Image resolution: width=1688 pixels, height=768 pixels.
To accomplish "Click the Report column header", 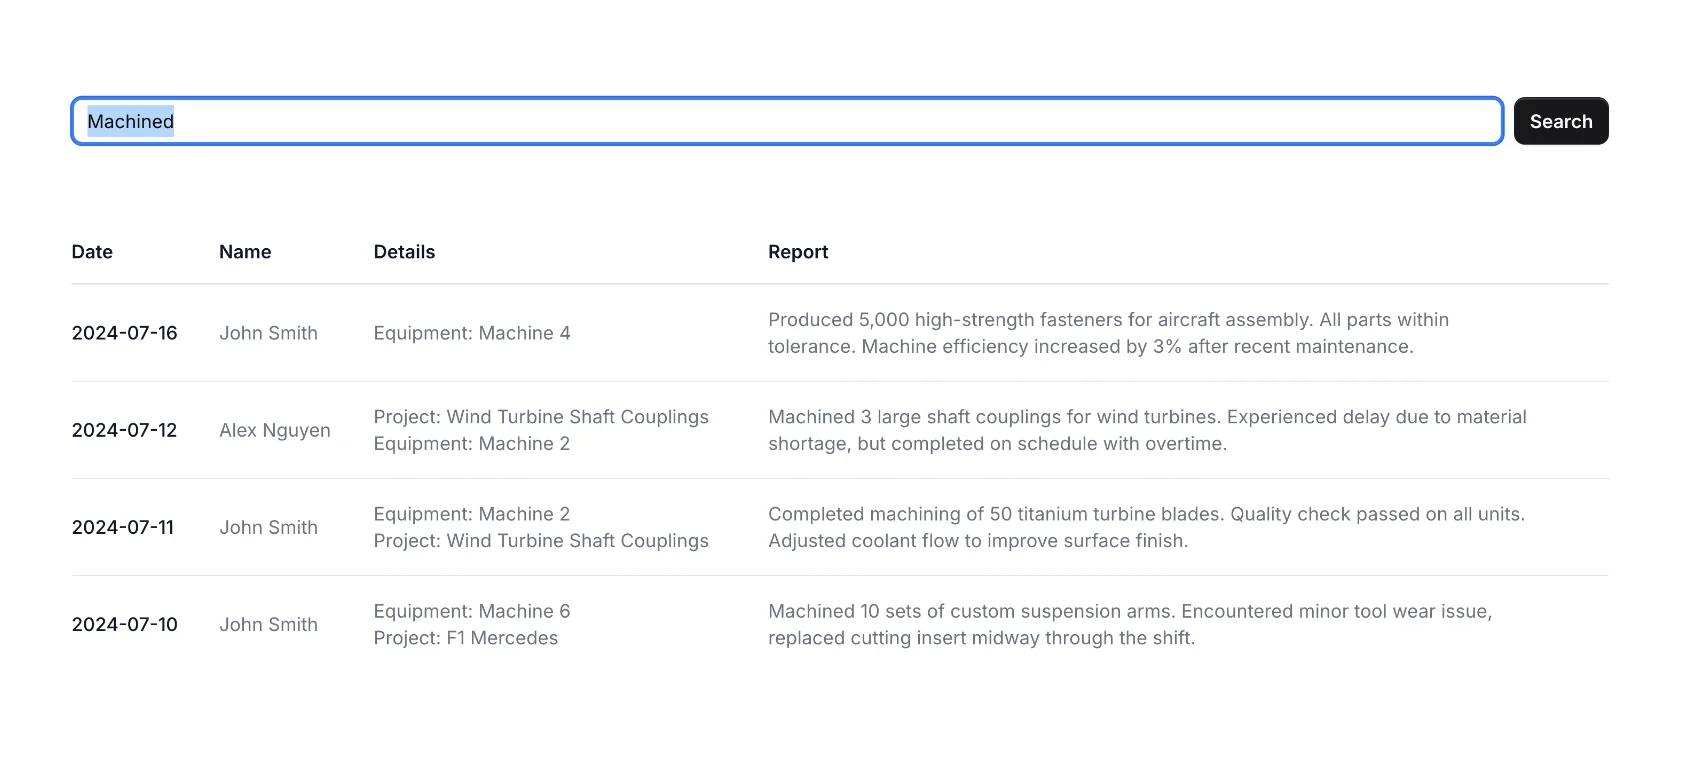I will pyautogui.click(x=798, y=252).
